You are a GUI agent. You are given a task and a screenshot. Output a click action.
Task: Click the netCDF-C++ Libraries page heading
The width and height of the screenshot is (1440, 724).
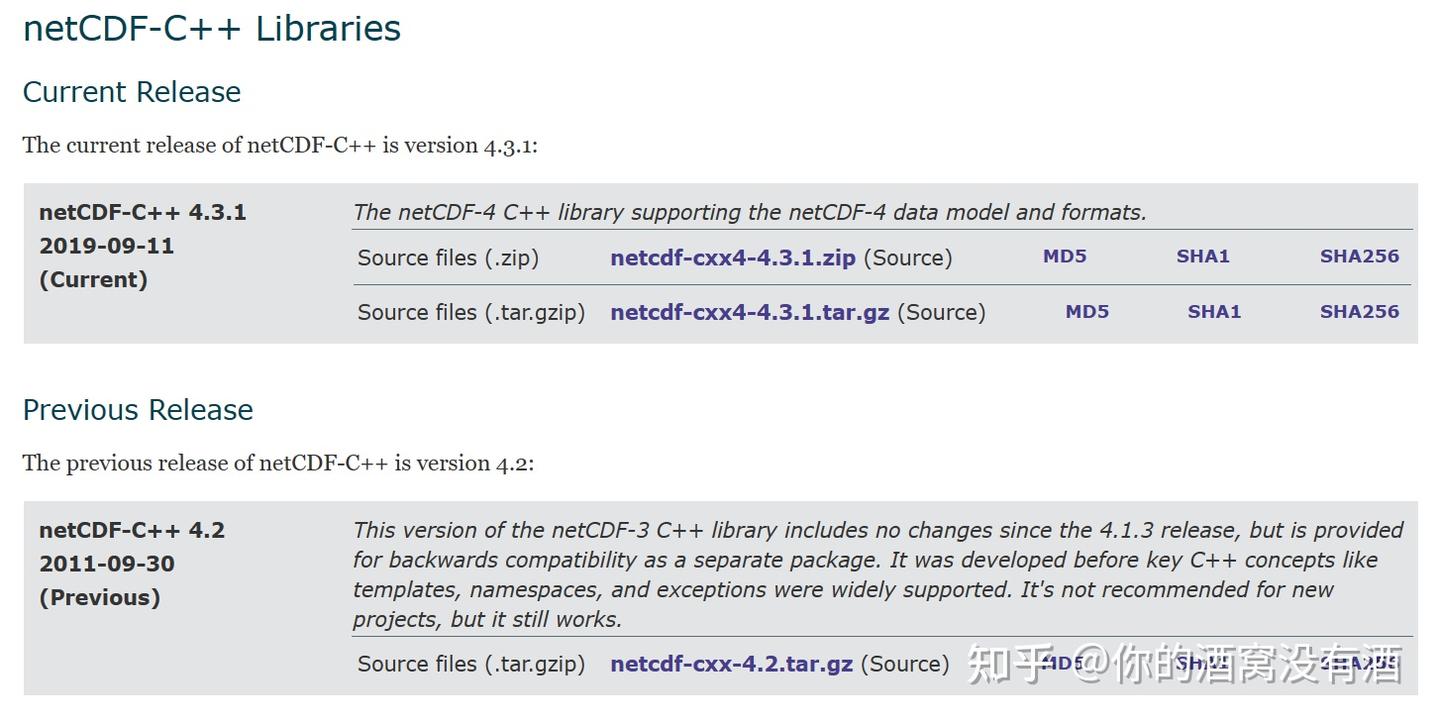(211, 28)
